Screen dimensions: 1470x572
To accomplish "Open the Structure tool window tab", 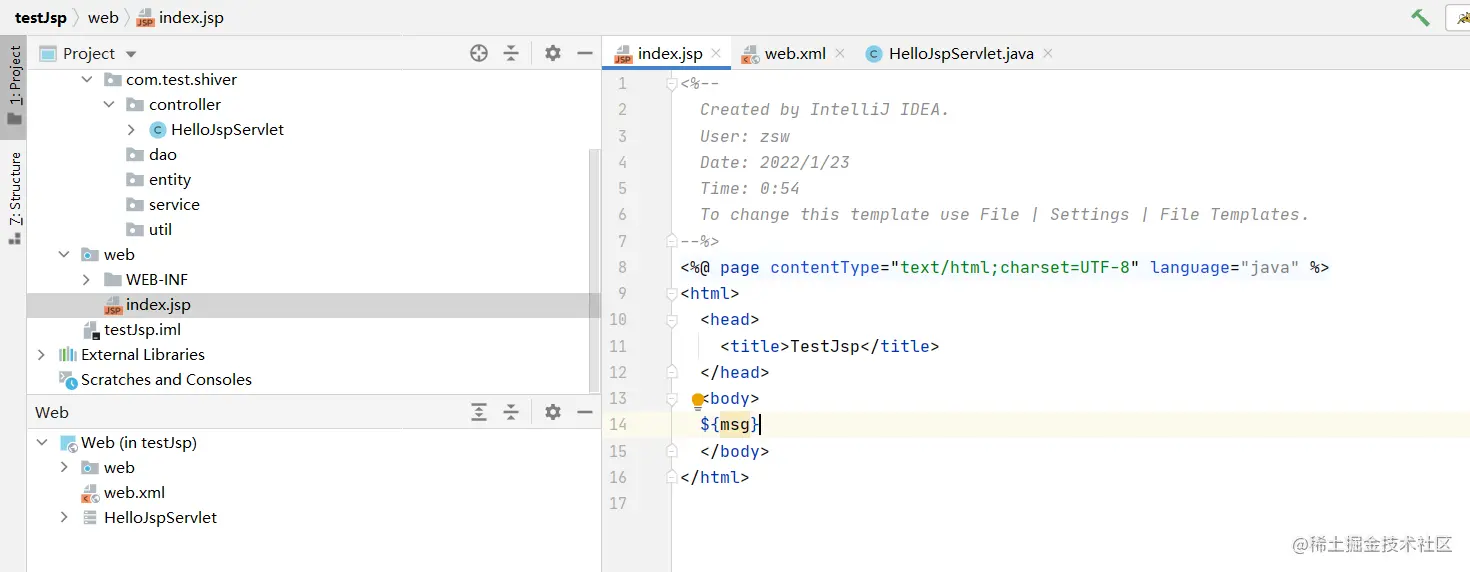I will [x=14, y=197].
